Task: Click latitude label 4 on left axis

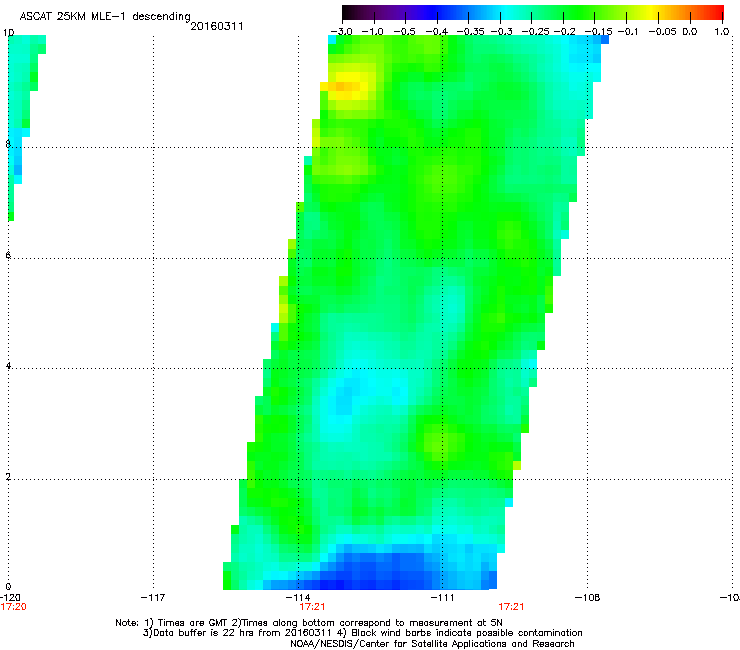Action: (x=8, y=366)
